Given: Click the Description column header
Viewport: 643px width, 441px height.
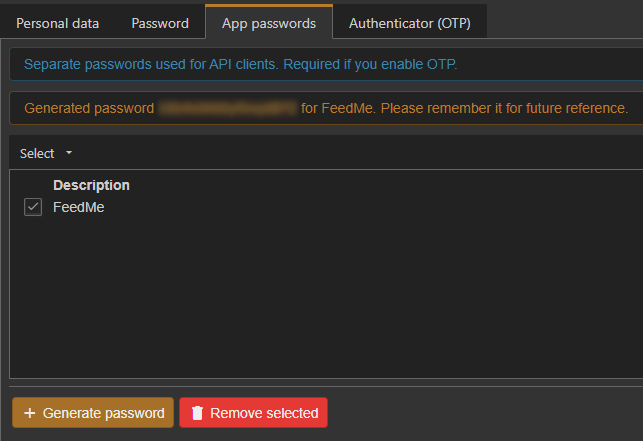Looking at the screenshot, I should click(x=91, y=185).
